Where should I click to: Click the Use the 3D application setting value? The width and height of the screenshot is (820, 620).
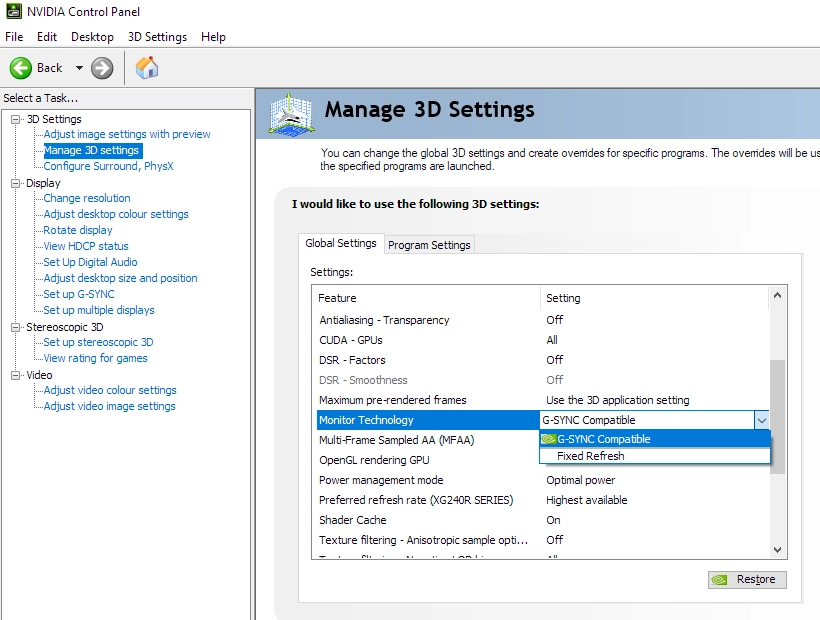[618, 400]
